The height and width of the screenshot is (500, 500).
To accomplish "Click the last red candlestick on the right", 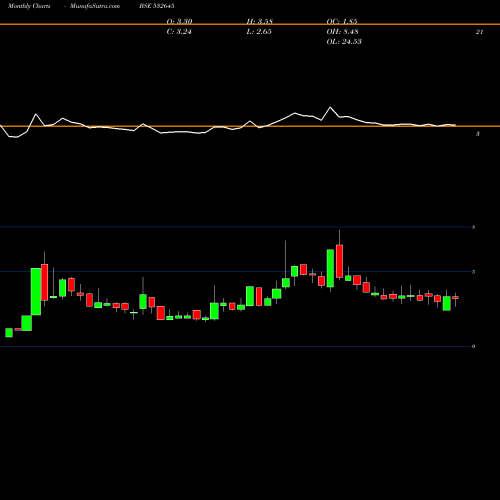I will coord(455,297).
